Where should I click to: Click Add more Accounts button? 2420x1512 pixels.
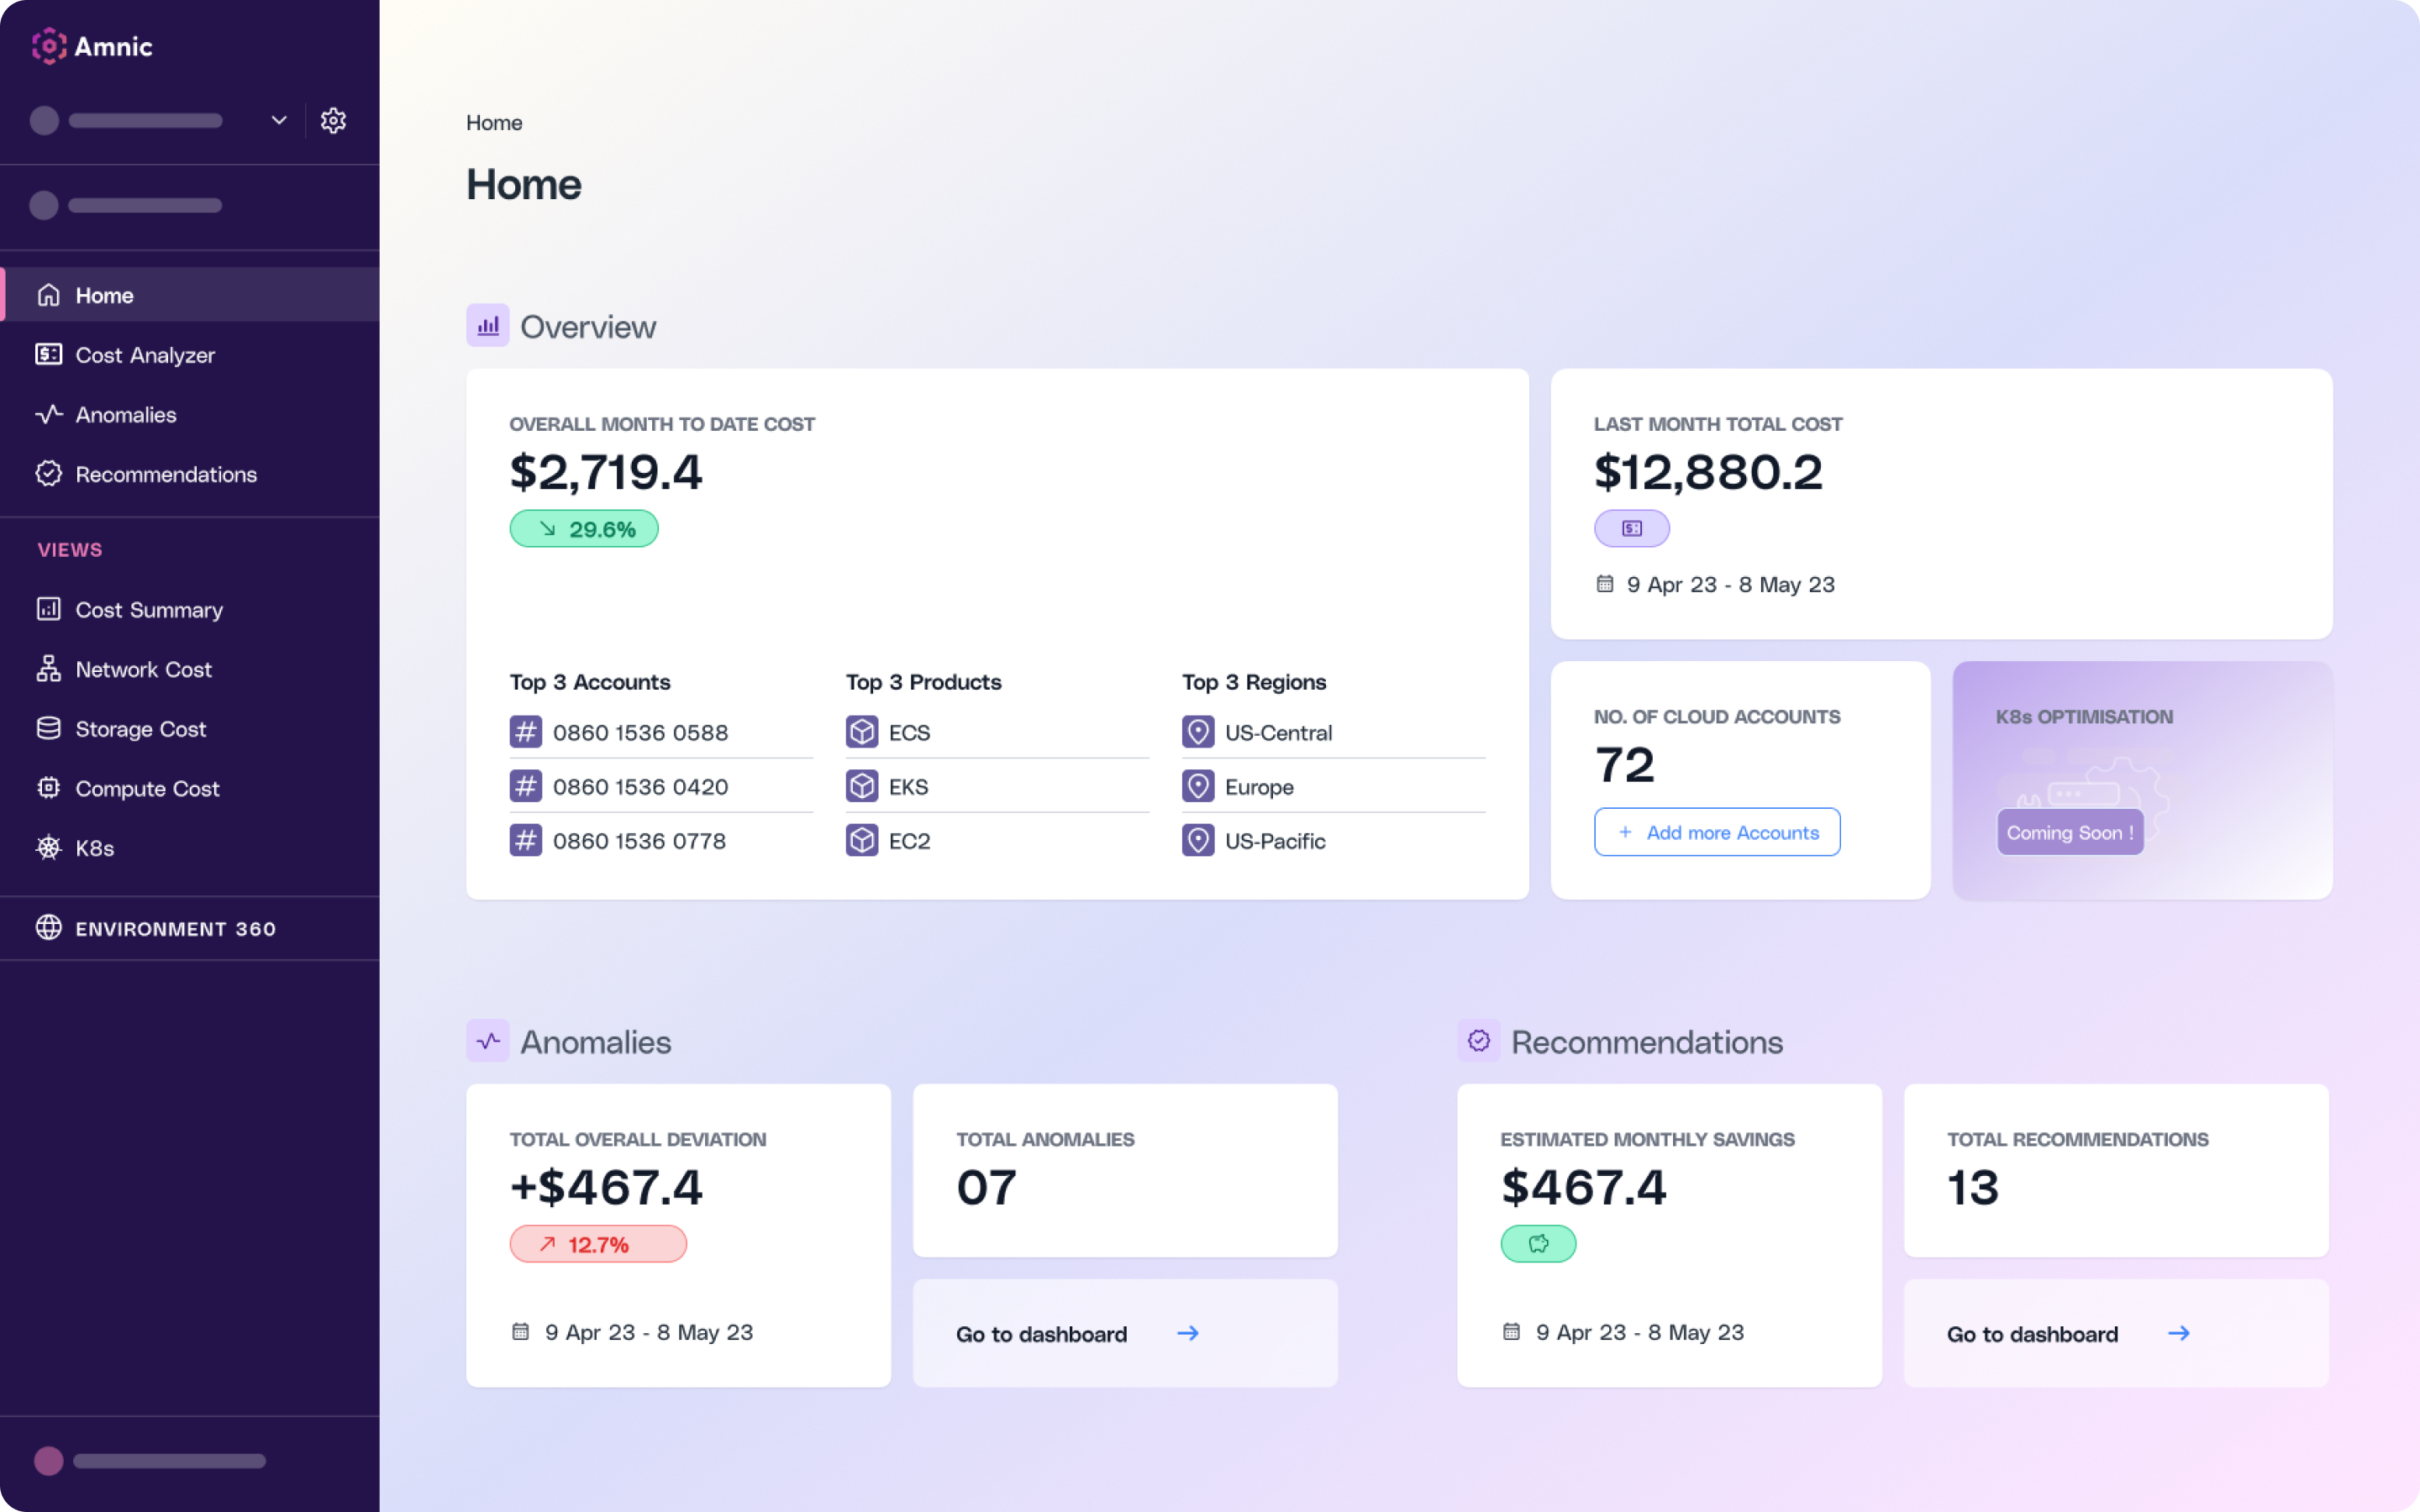pyautogui.click(x=1718, y=831)
